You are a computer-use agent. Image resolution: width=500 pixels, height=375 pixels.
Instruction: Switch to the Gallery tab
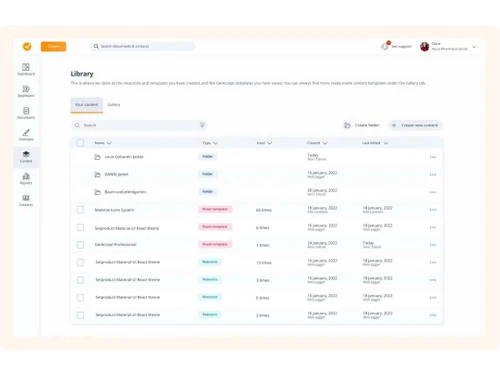pyautogui.click(x=114, y=105)
